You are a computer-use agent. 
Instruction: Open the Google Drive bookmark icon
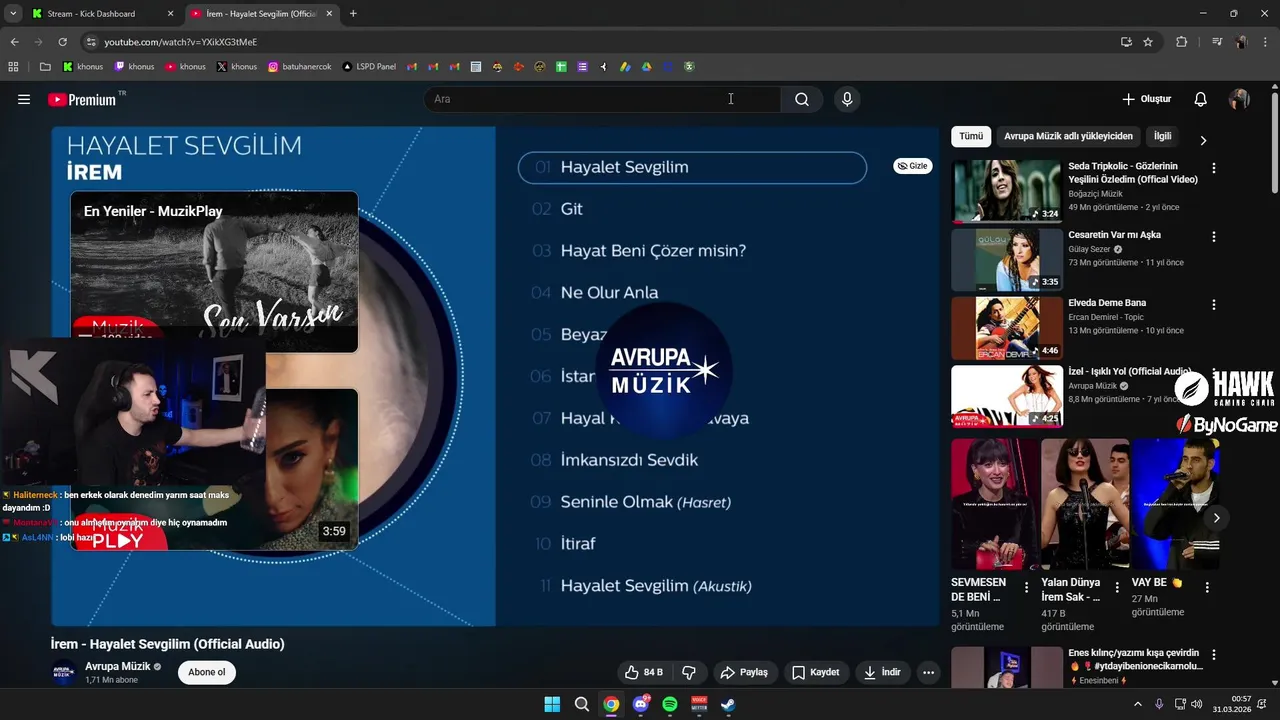[646, 67]
